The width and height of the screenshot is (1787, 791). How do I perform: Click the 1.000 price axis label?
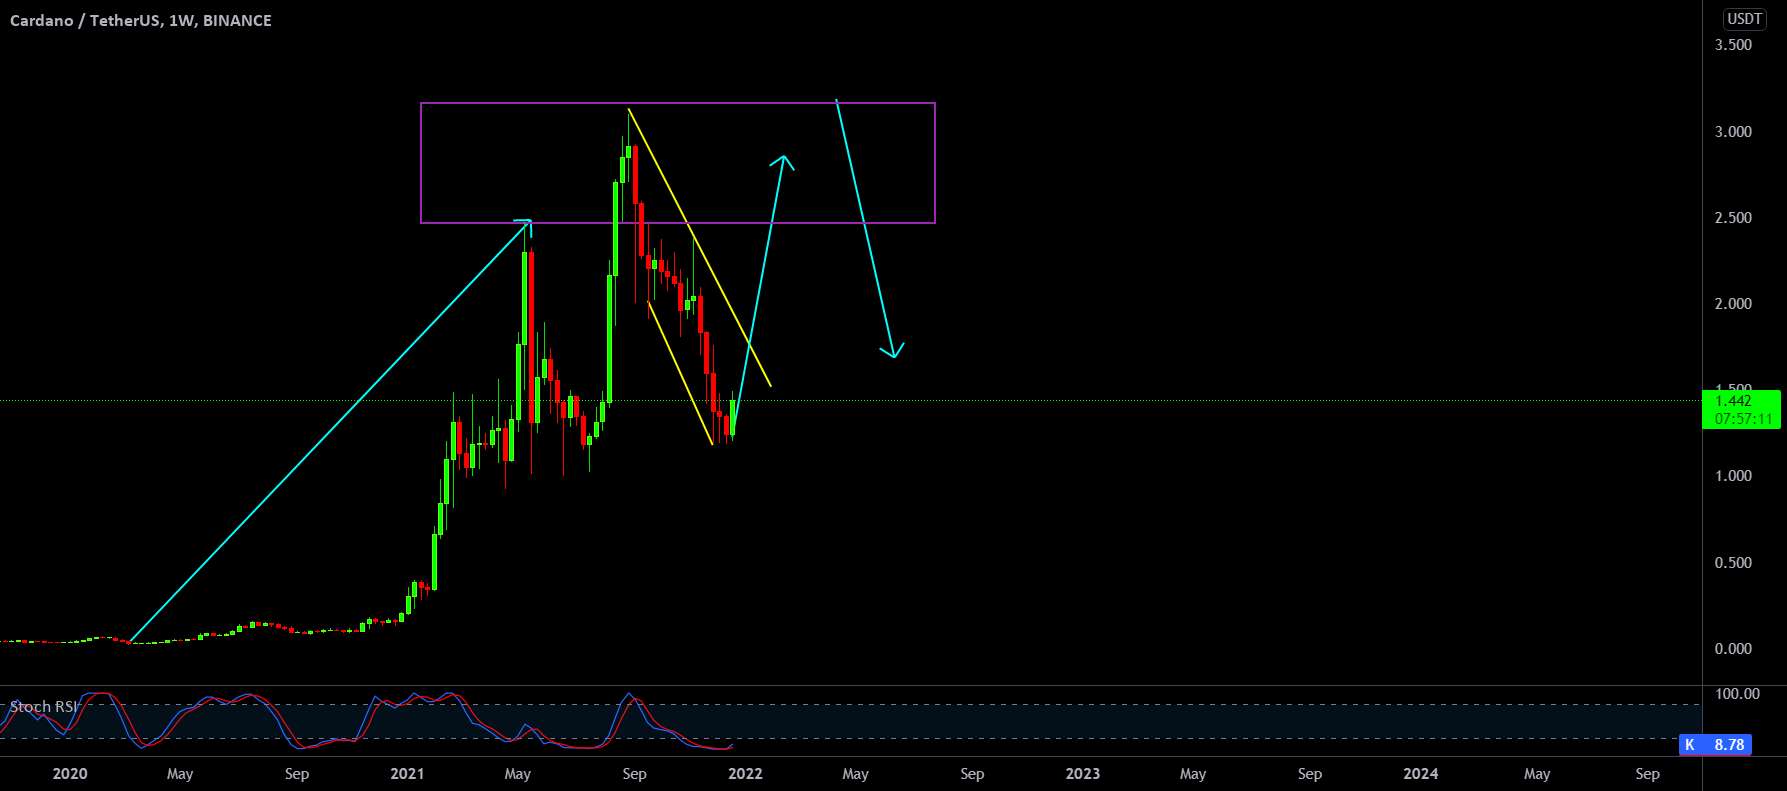[1733, 476]
